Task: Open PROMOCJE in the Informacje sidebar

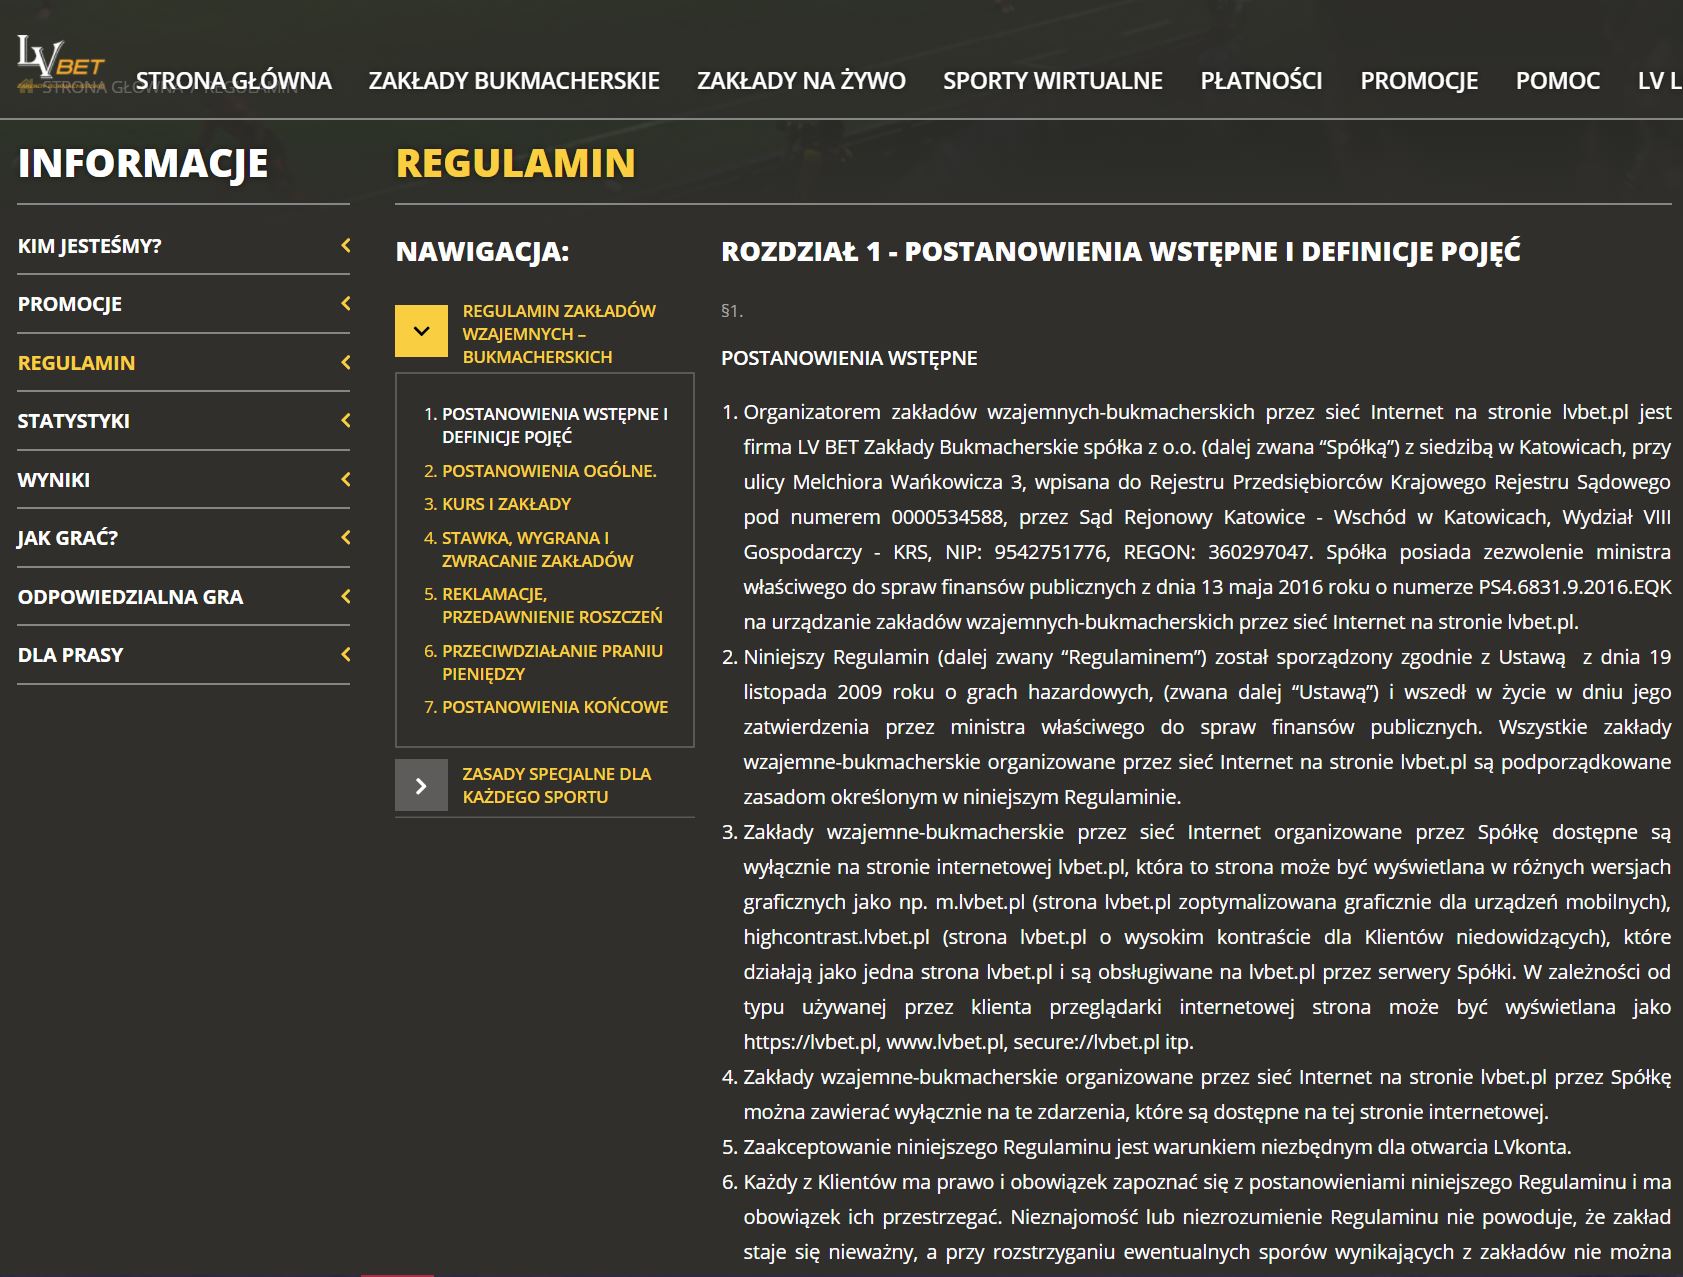Action: coord(70,304)
